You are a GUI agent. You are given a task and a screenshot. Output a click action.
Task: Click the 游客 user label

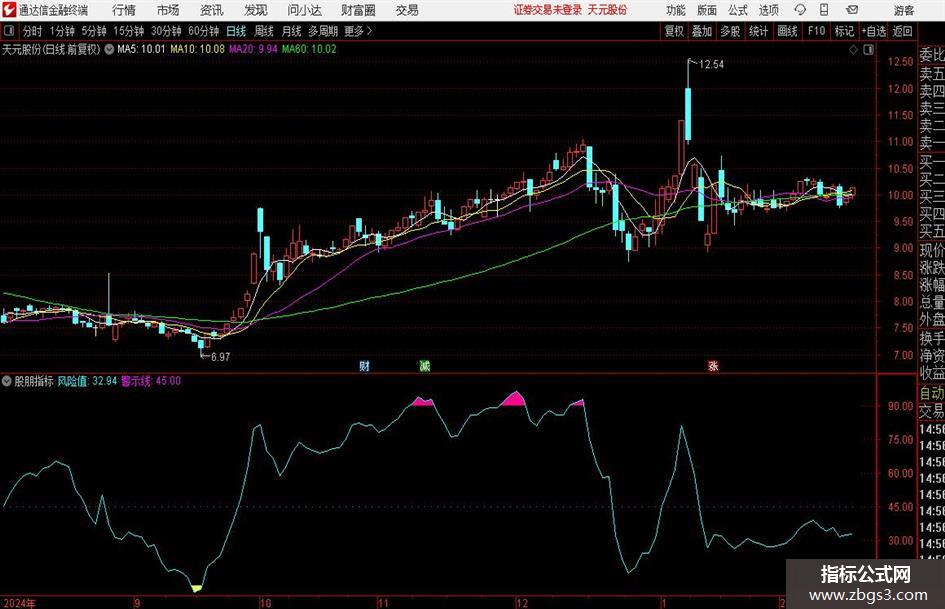tap(903, 10)
